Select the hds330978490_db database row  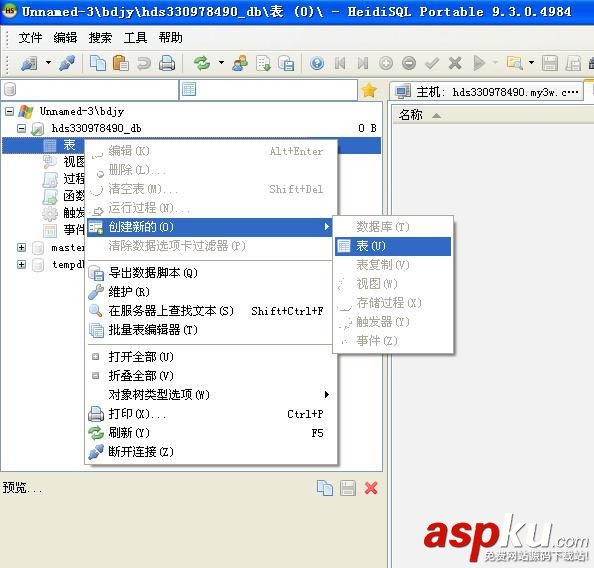pyautogui.click(x=96, y=128)
